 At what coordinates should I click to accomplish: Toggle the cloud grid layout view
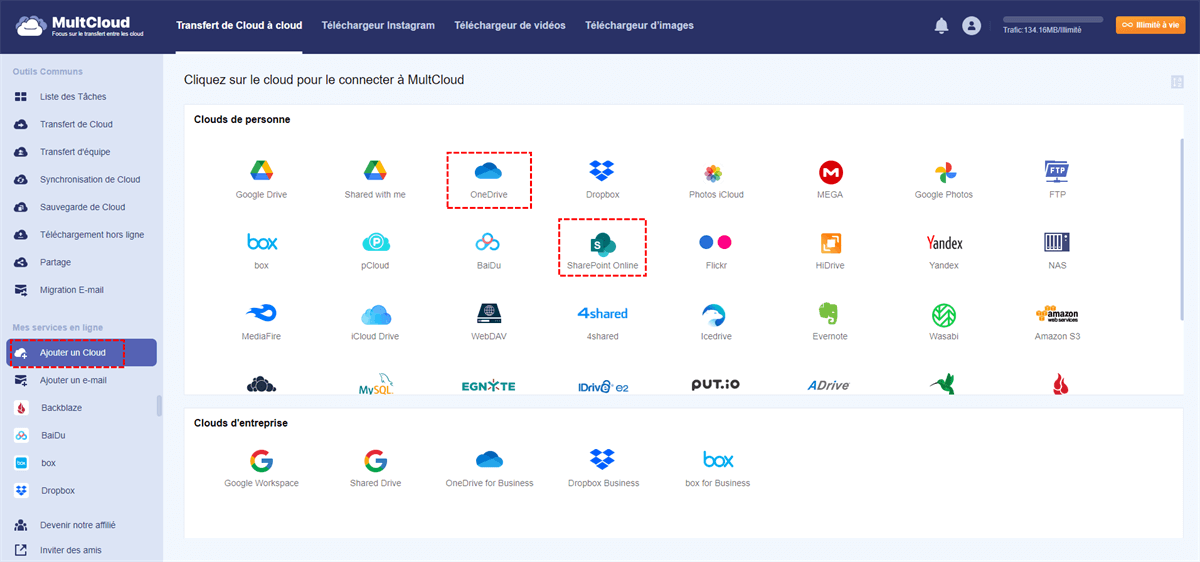point(1176,82)
